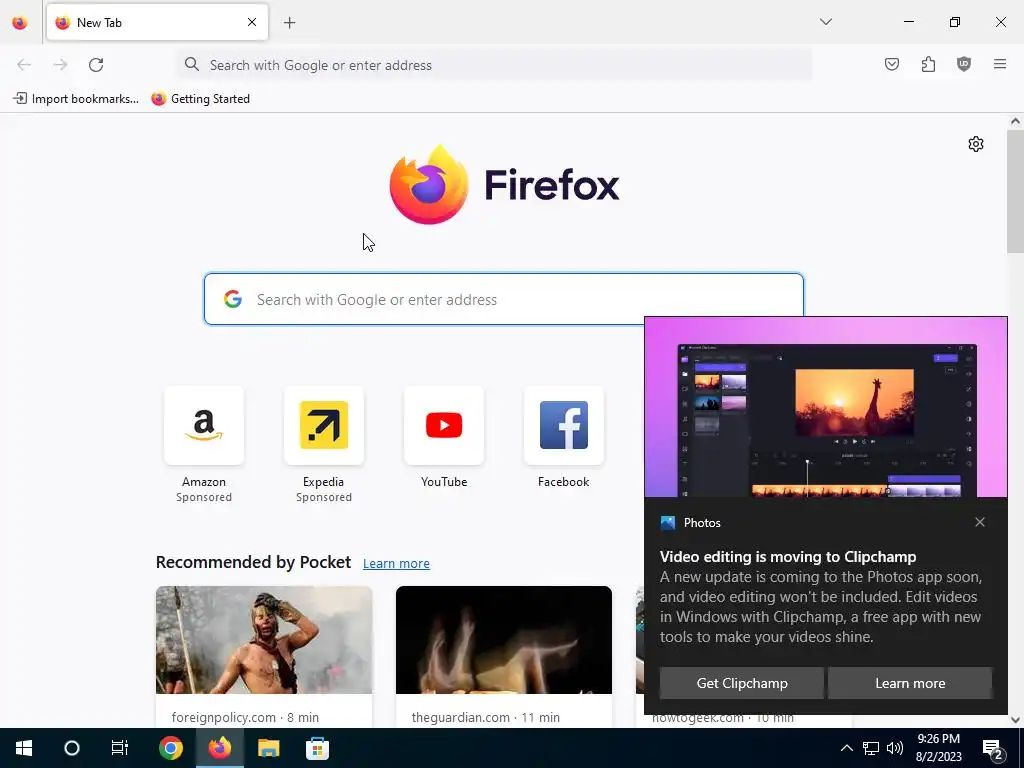1024x768 pixels.
Task: Open the foreignpolicy.com article thumbnail
Action: 264,640
